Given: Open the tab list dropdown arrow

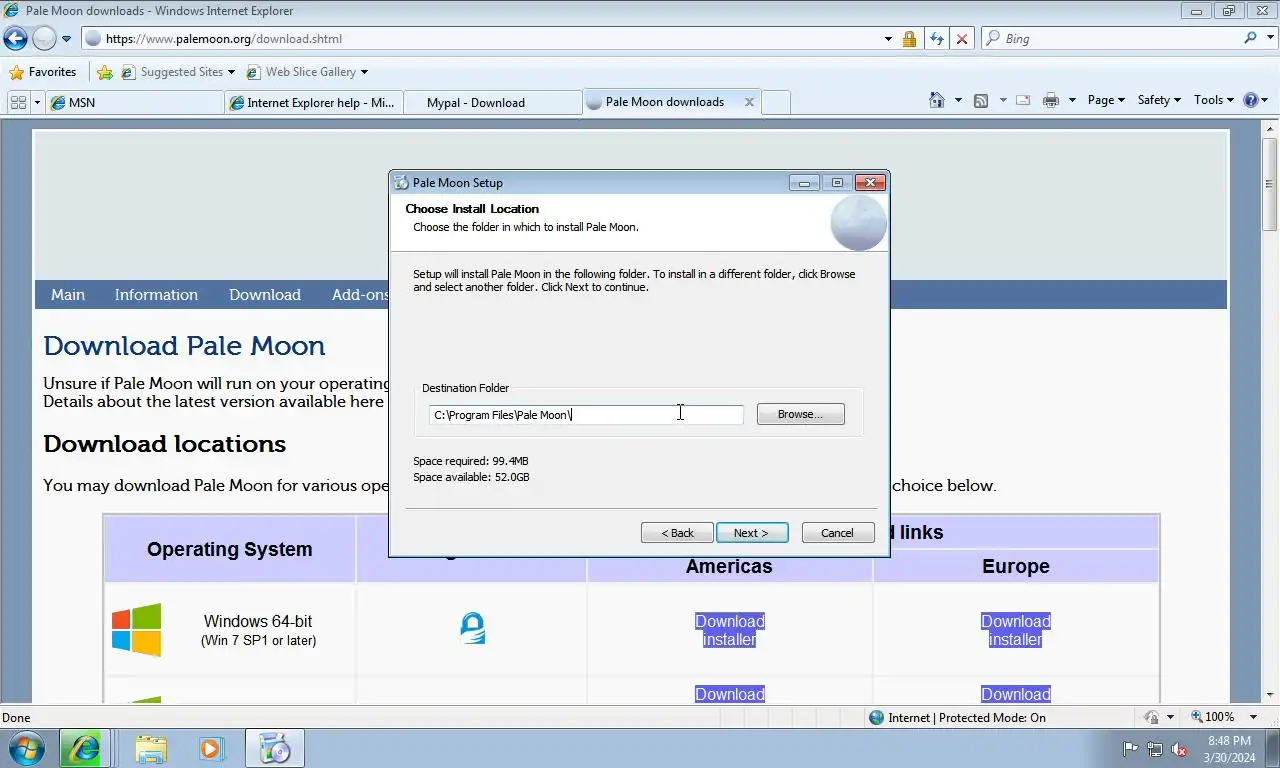Looking at the screenshot, I should pos(38,102).
